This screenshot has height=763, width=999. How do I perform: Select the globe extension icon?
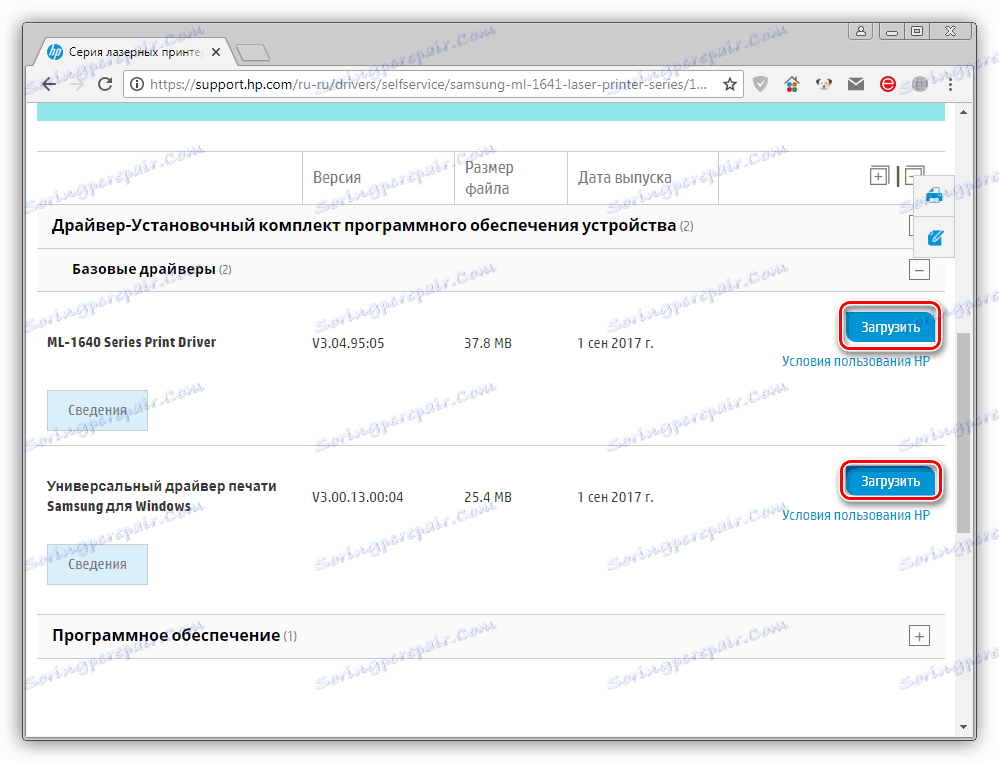click(919, 84)
